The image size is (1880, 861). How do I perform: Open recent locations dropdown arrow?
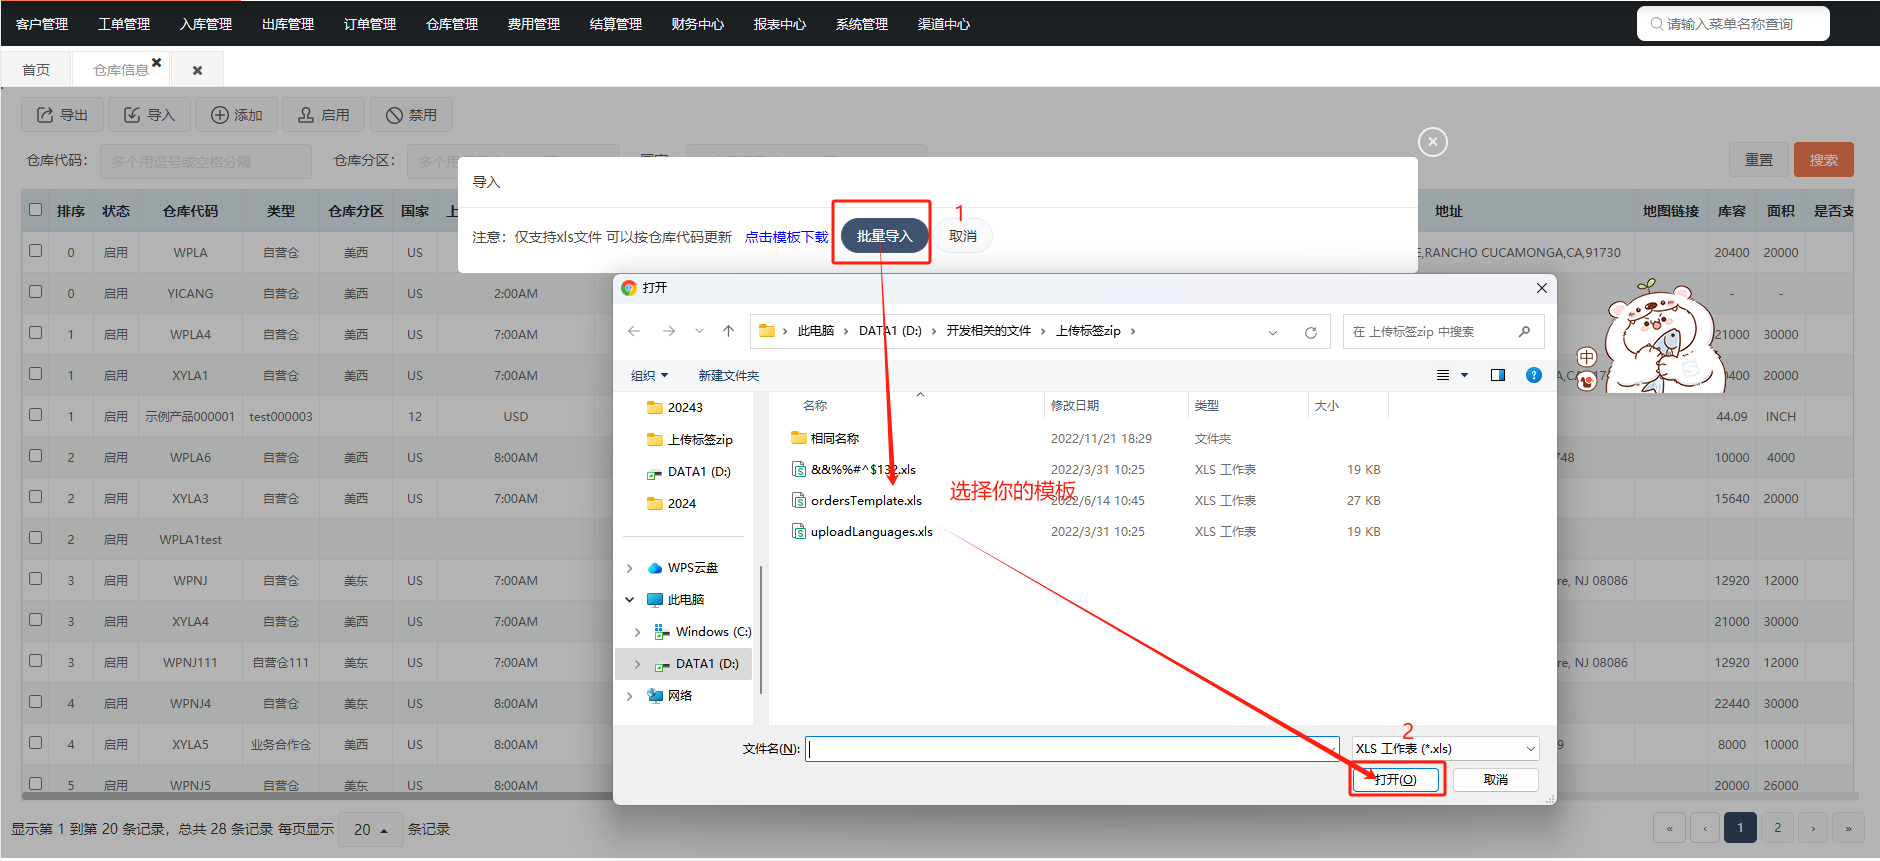[x=699, y=331]
